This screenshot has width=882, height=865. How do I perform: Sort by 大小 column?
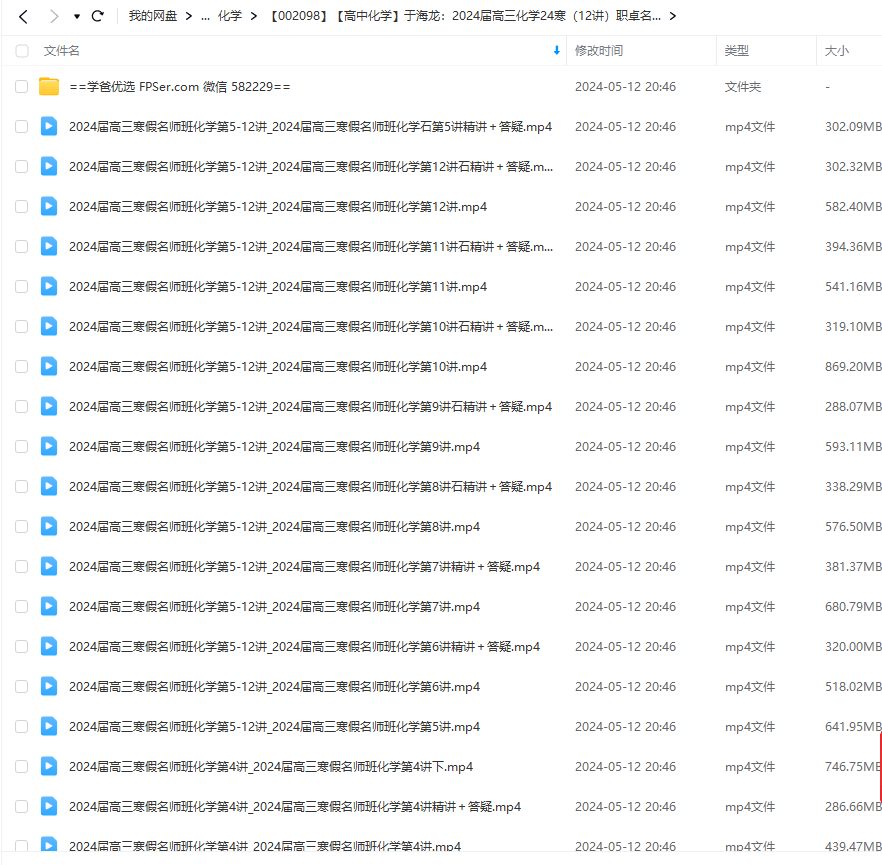(x=836, y=51)
